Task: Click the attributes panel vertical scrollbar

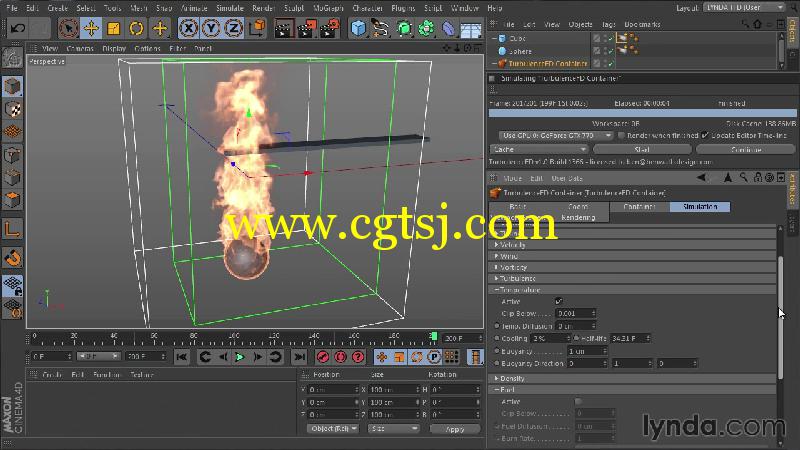Action: [780, 317]
